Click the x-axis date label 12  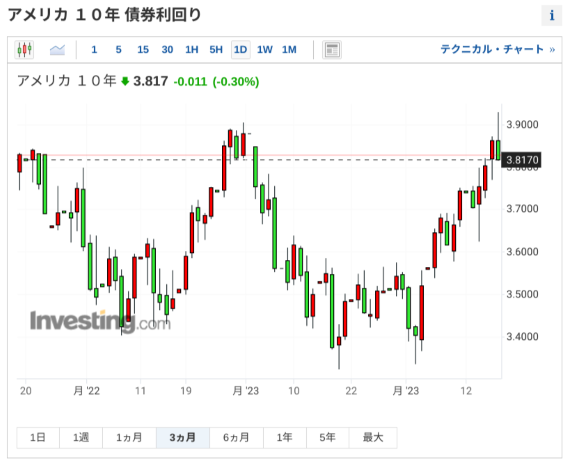466,391
